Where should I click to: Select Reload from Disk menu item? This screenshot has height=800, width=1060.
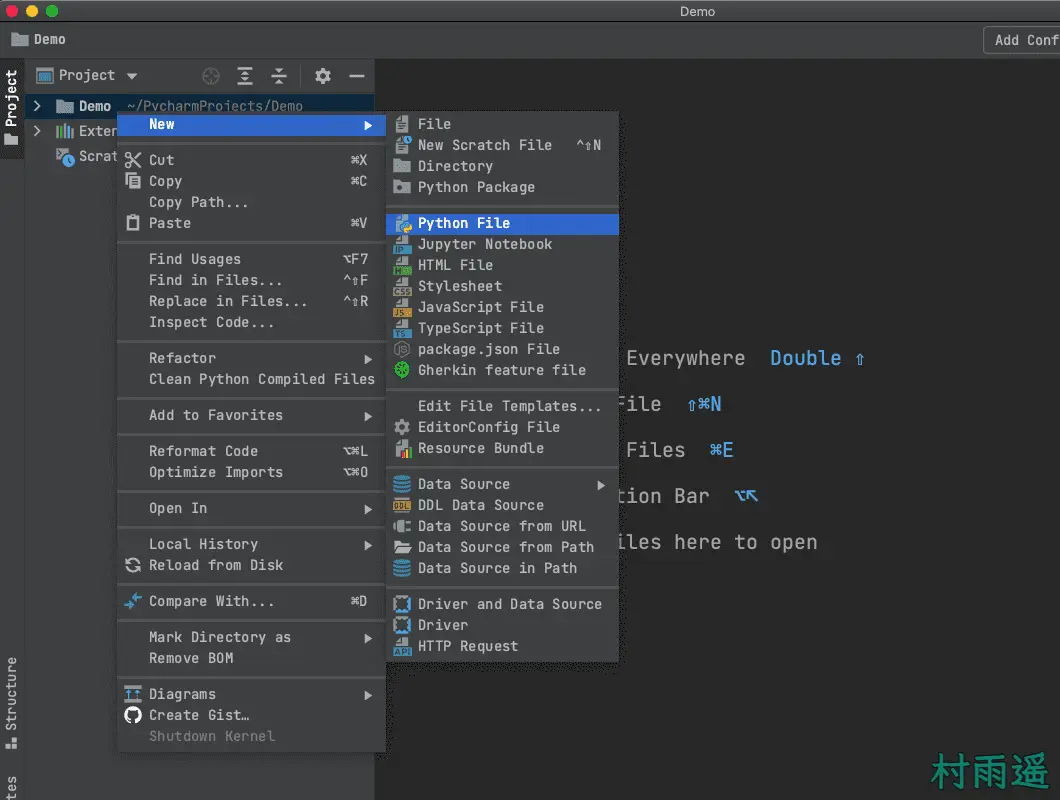[215, 565]
